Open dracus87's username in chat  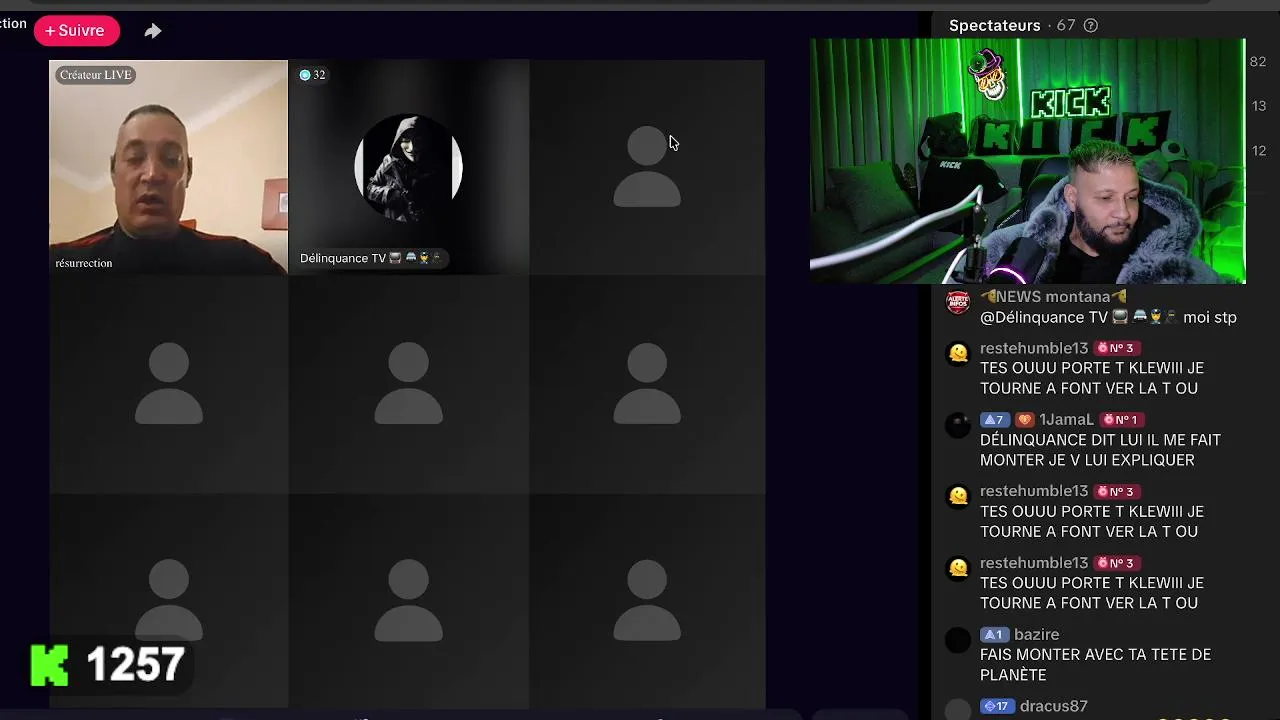click(x=1054, y=706)
